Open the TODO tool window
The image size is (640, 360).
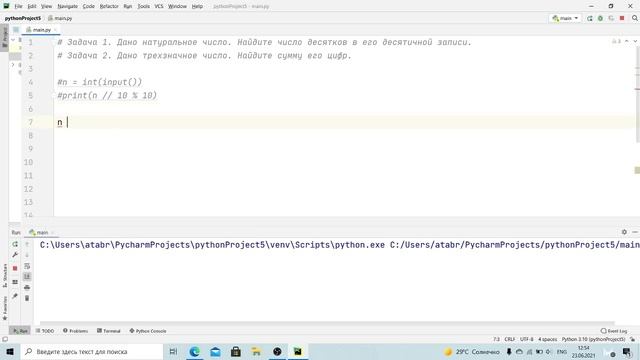pos(45,331)
